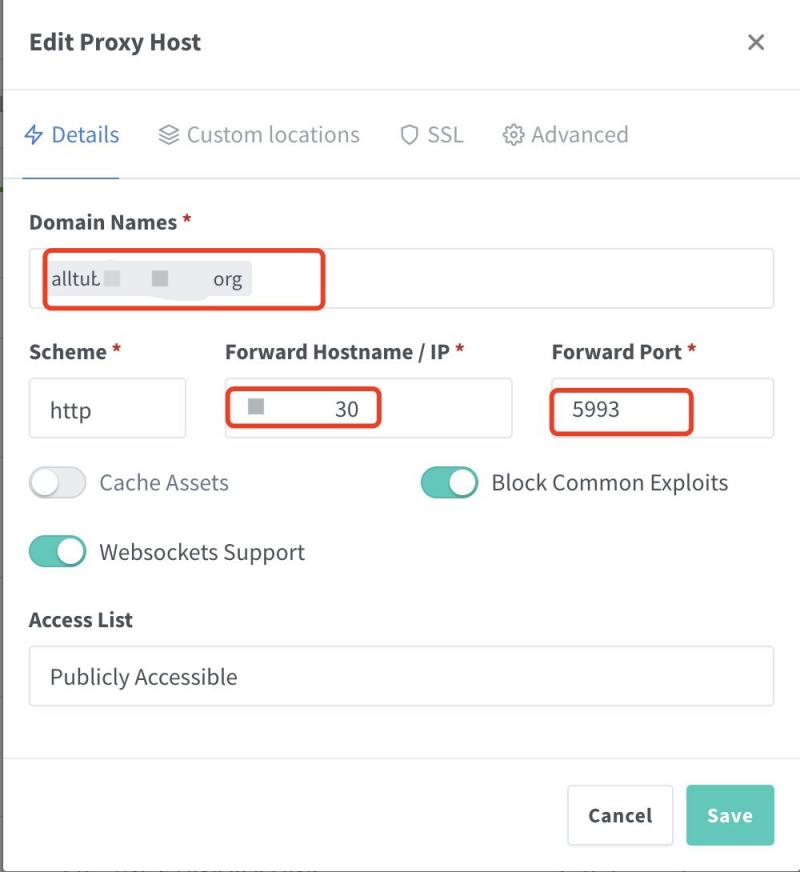
Task: Go to the SSL tab label
Action: click(445, 135)
